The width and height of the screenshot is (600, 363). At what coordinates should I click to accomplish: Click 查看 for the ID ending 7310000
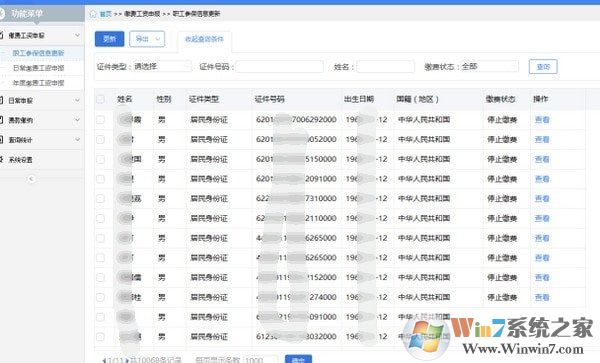(x=542, y=199)
